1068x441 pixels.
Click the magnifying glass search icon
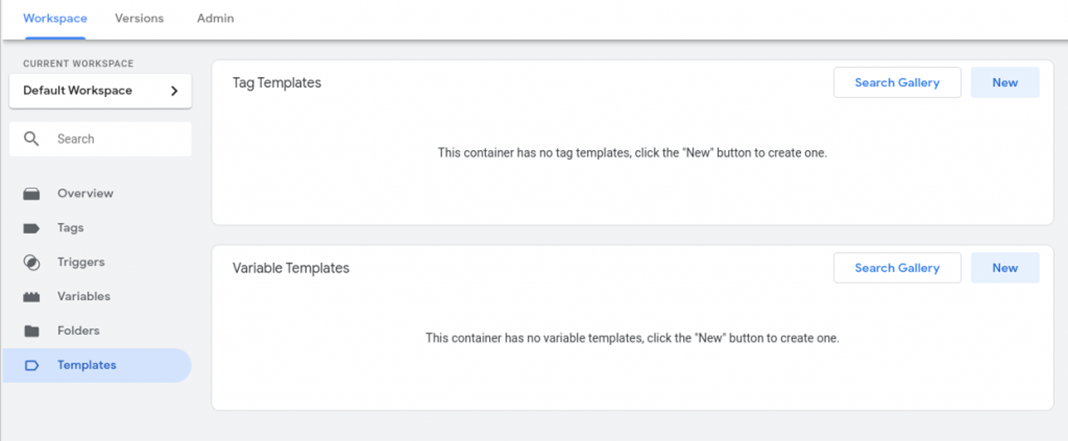(32, 139)
